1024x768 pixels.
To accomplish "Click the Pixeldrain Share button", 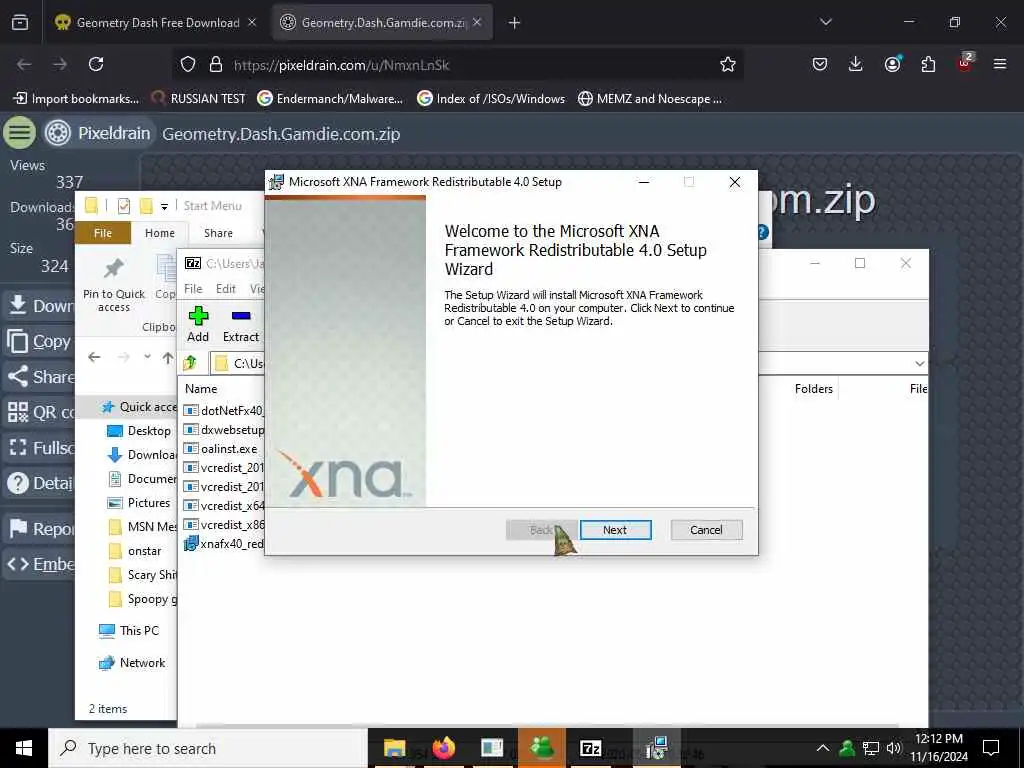I will pyautogui.click(x=39, y=377).
